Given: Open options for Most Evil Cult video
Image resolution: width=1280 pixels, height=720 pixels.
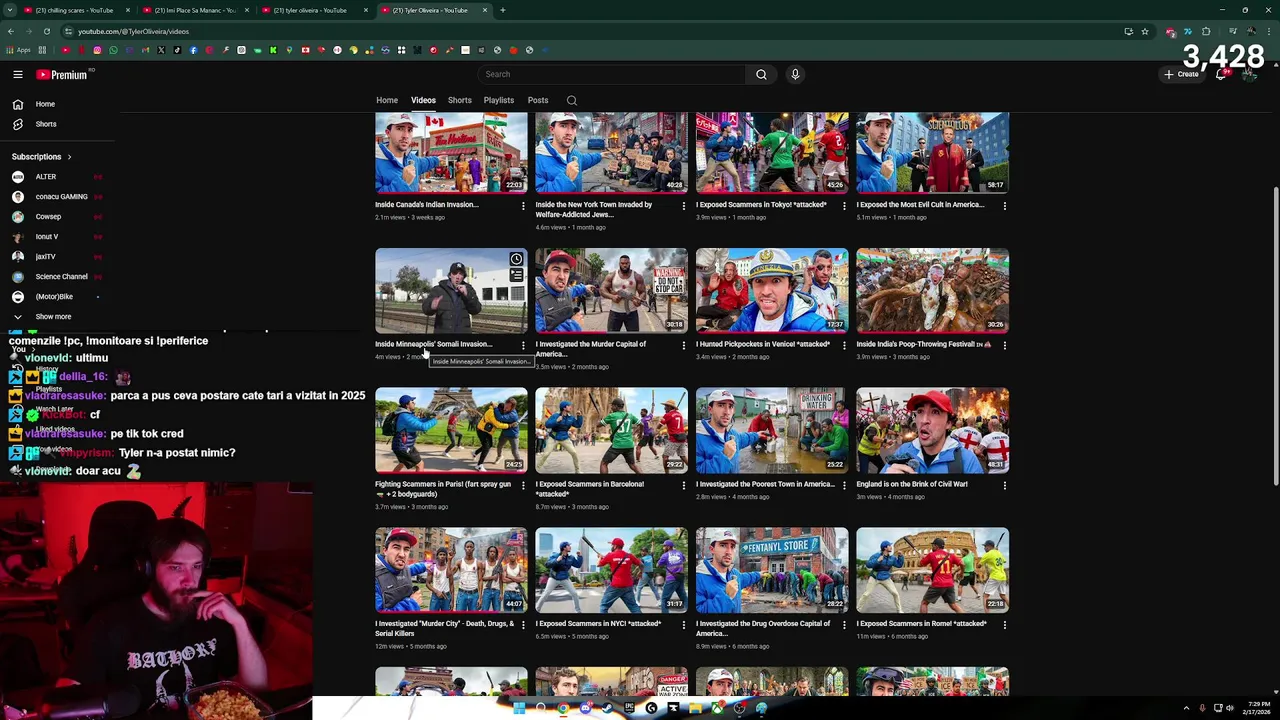Looking at the screenshot, I should pos(1004,206).
